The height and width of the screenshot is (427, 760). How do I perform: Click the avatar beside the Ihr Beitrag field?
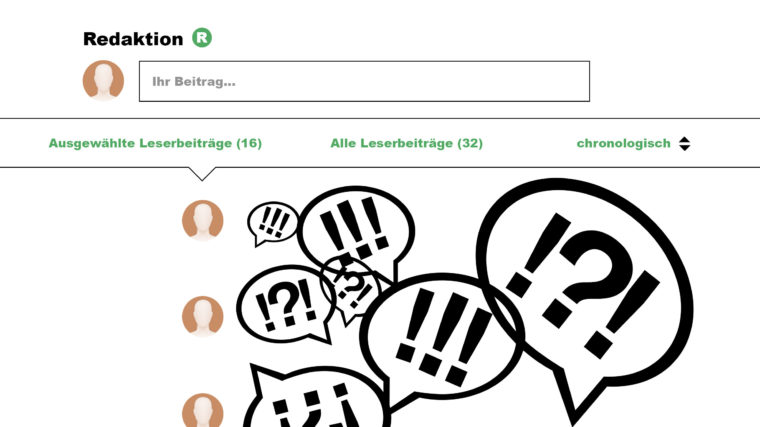point(103,80)
